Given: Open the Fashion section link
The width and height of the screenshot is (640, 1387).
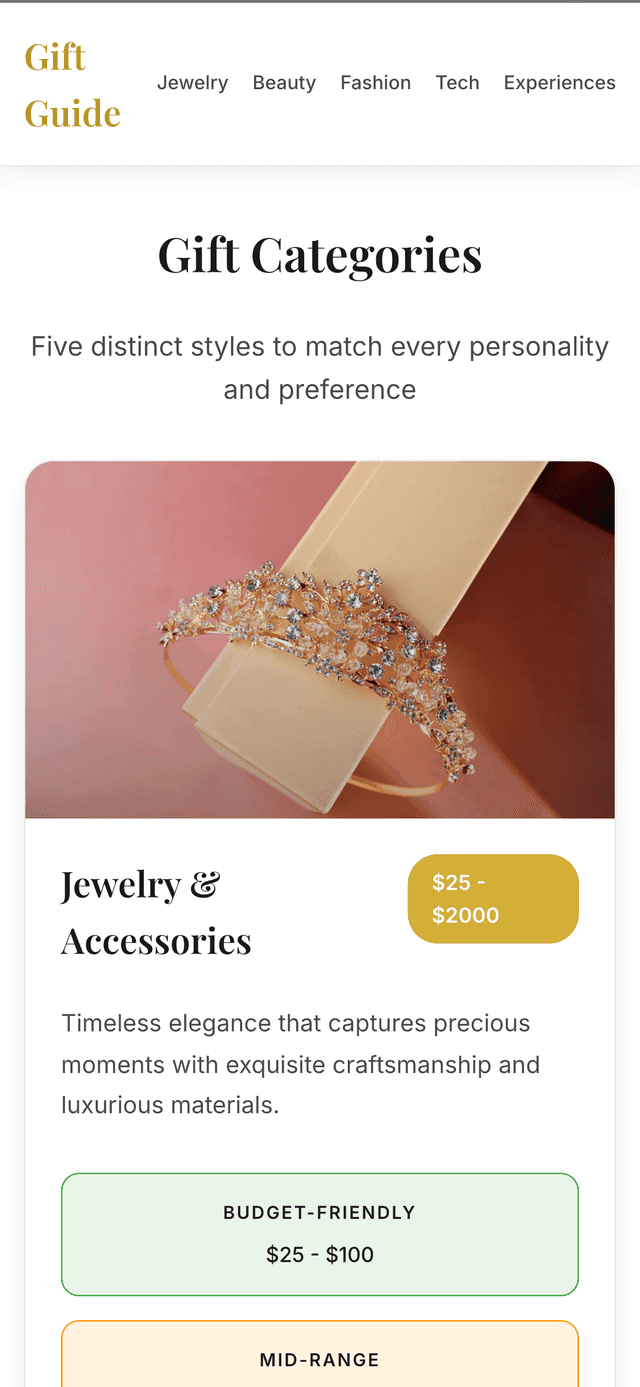Looking at the screenshot, I should pos(375,83).
